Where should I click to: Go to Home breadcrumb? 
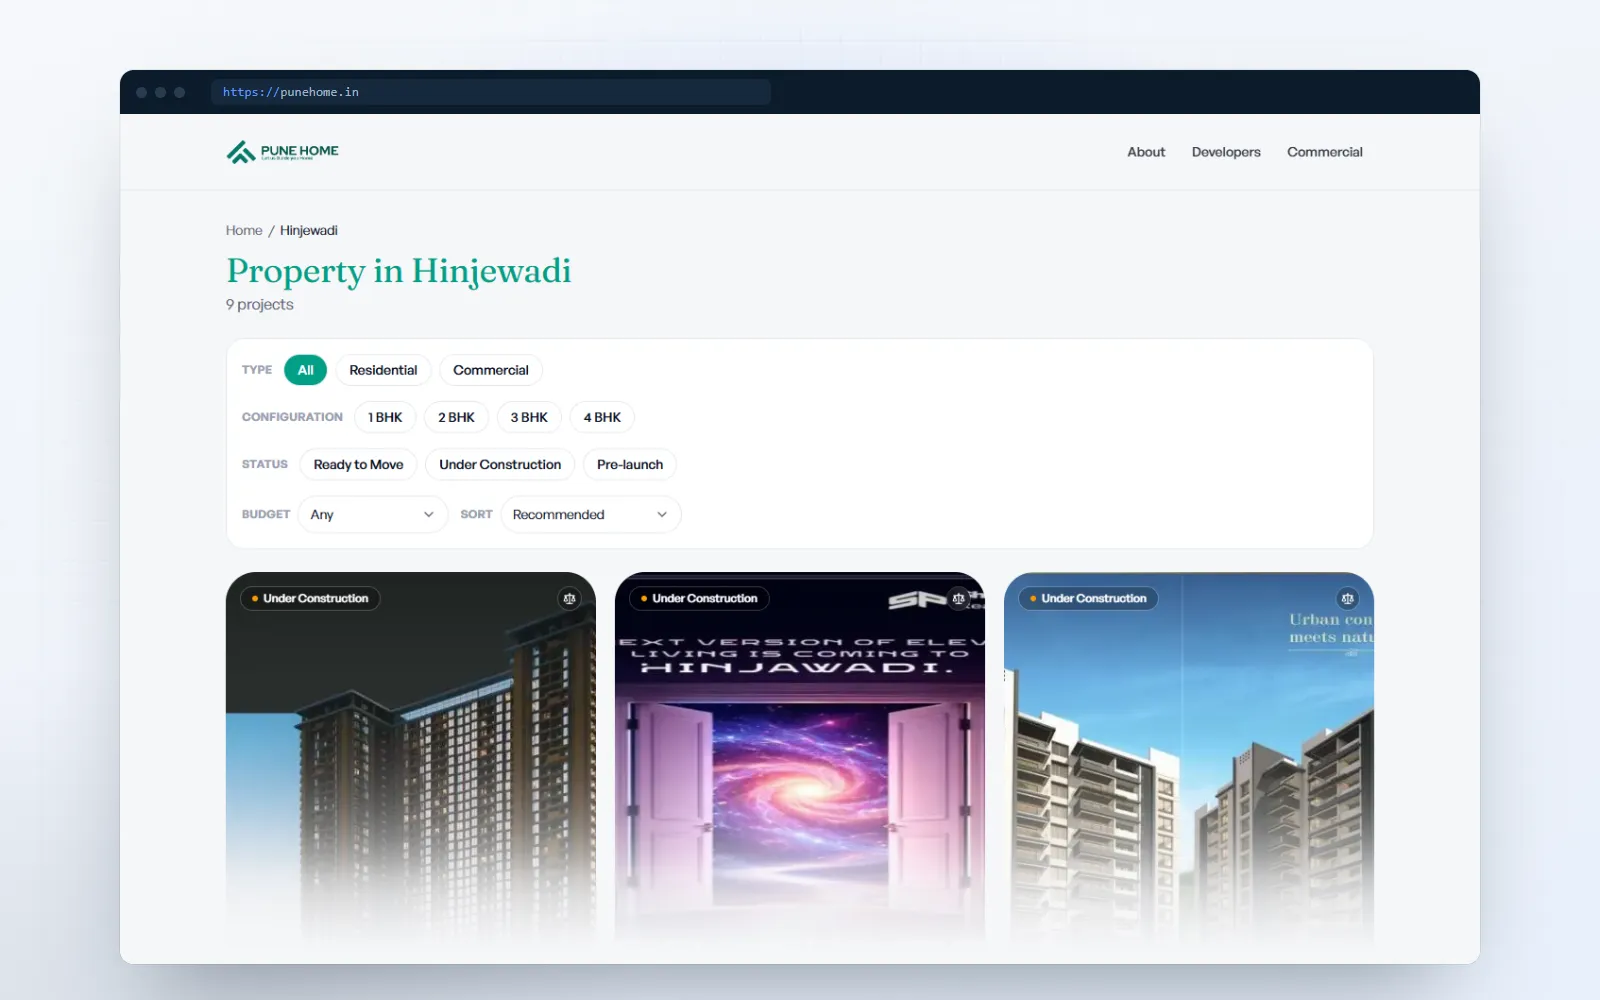click(244, 230)
